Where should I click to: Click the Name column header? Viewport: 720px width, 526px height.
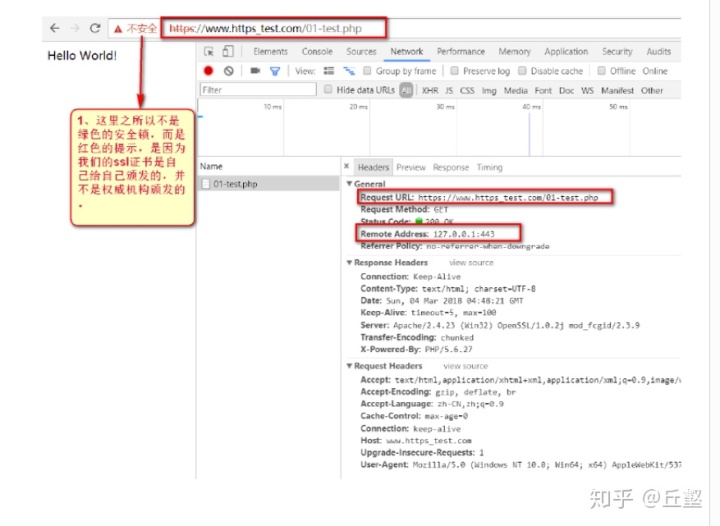211,166
